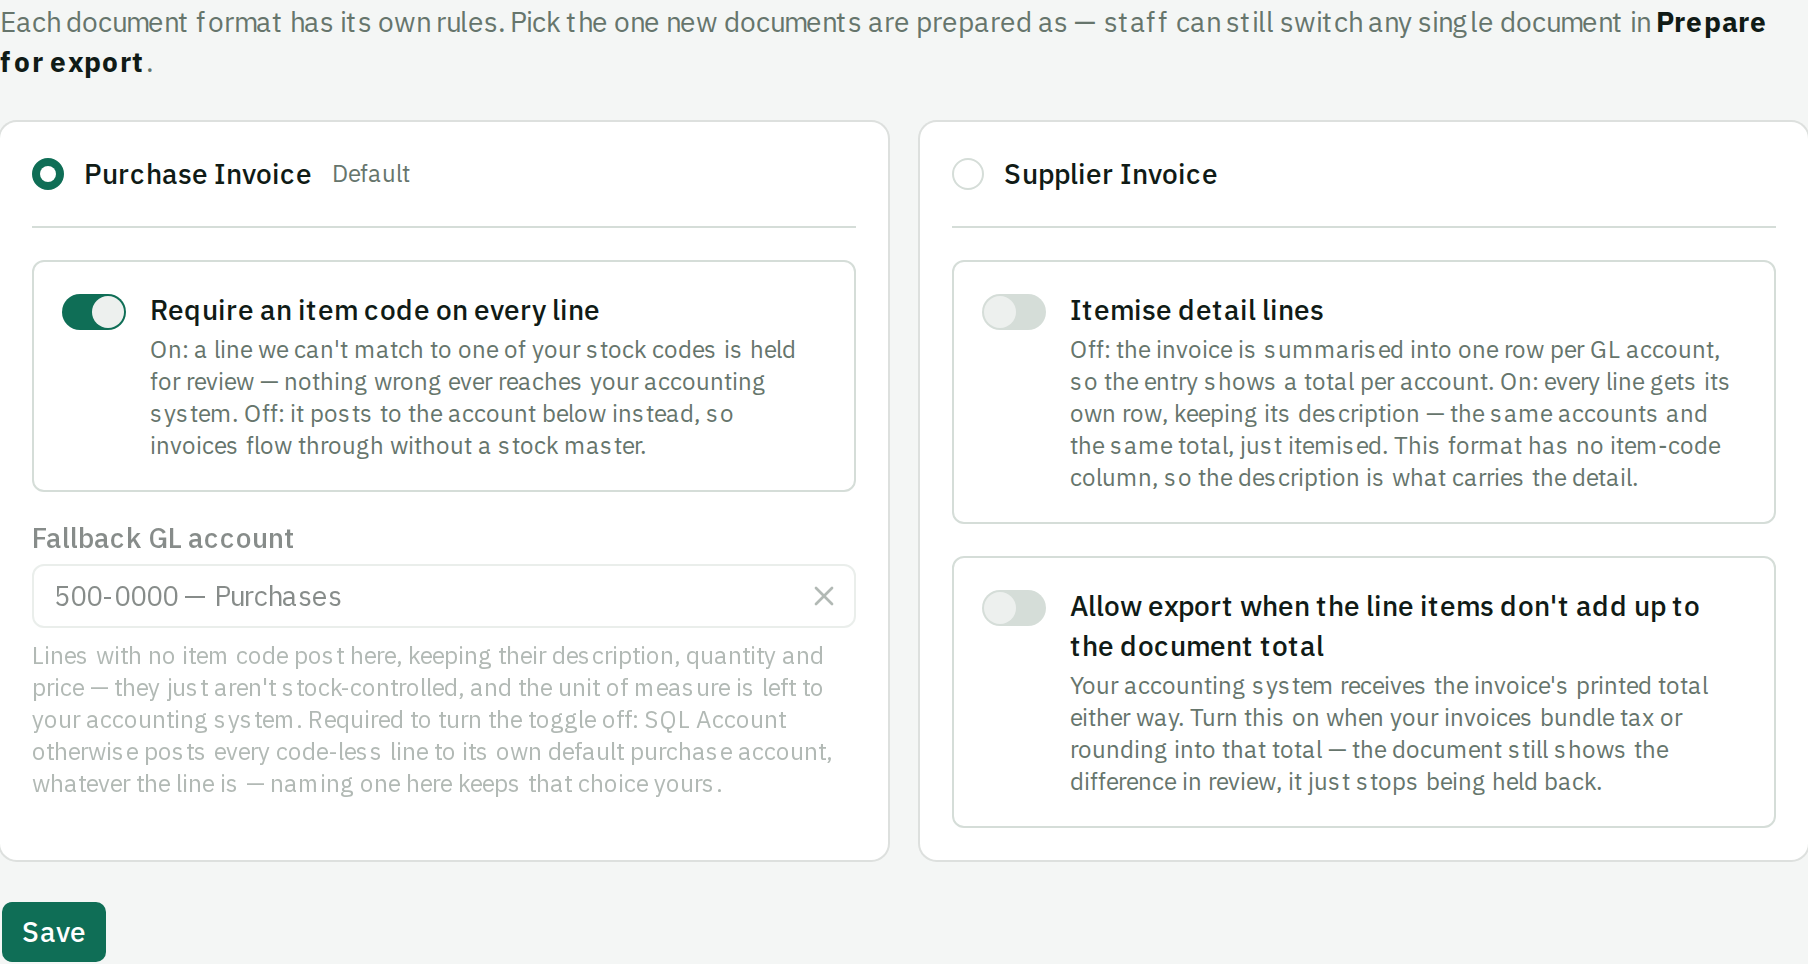The width and height of the screenshot is (1808, 964).
Task: Select the Purchase Invoice radio button
Action: tap(48, 174)
